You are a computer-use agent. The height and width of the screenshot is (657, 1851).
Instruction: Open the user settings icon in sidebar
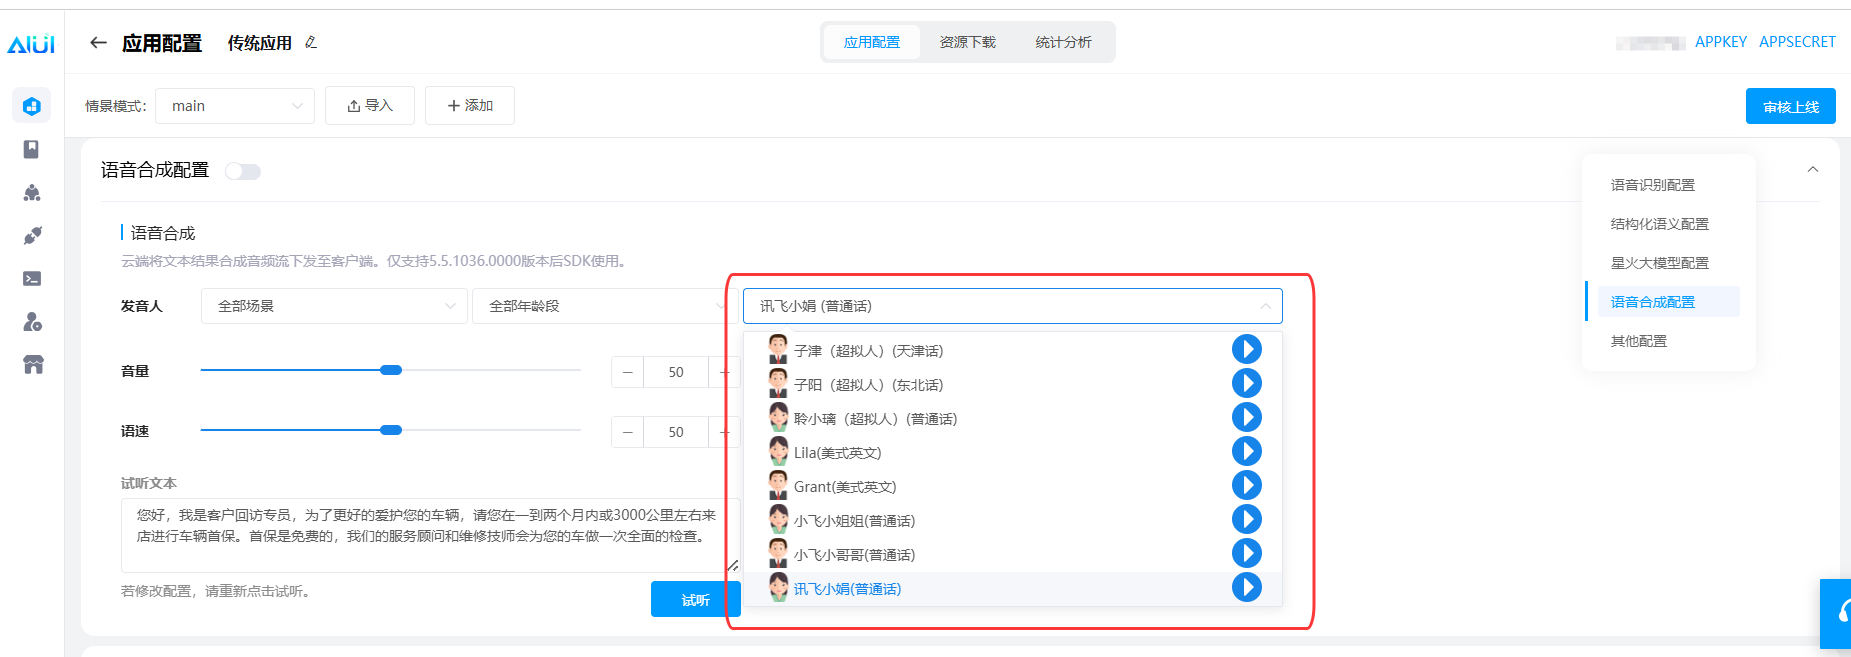click(x=32, y=321)
